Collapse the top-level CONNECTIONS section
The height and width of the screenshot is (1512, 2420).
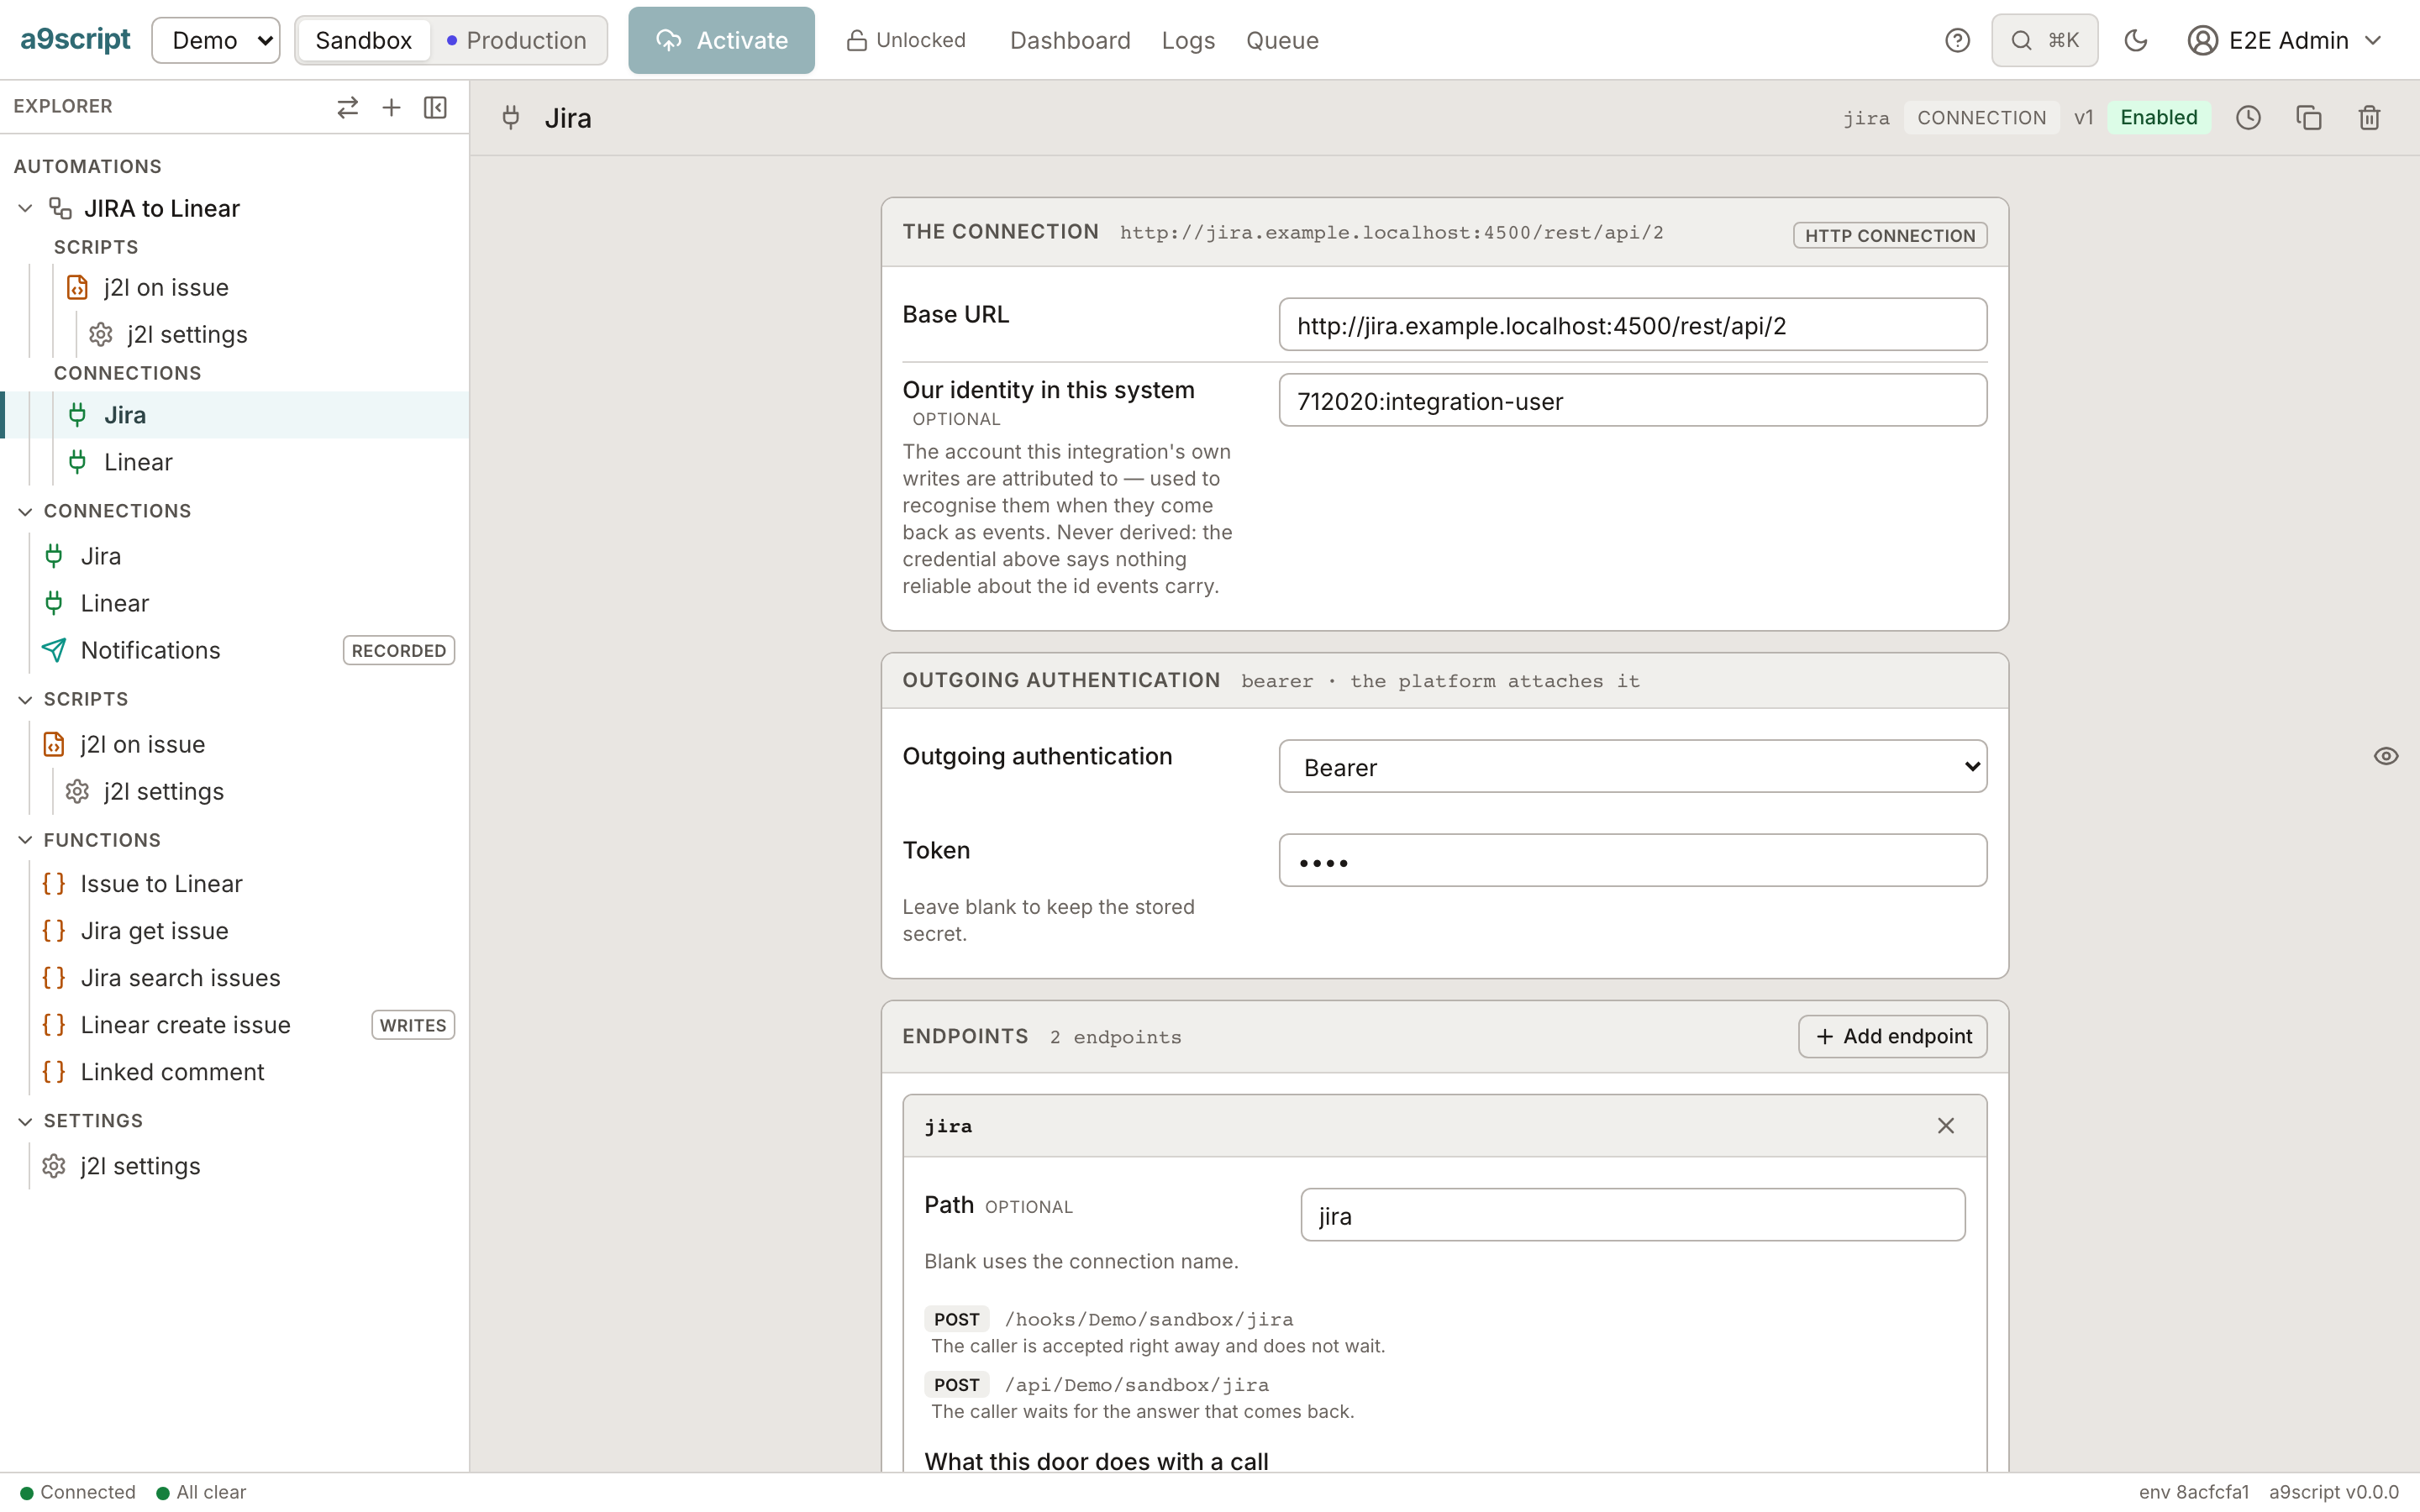tap(26, 511)
